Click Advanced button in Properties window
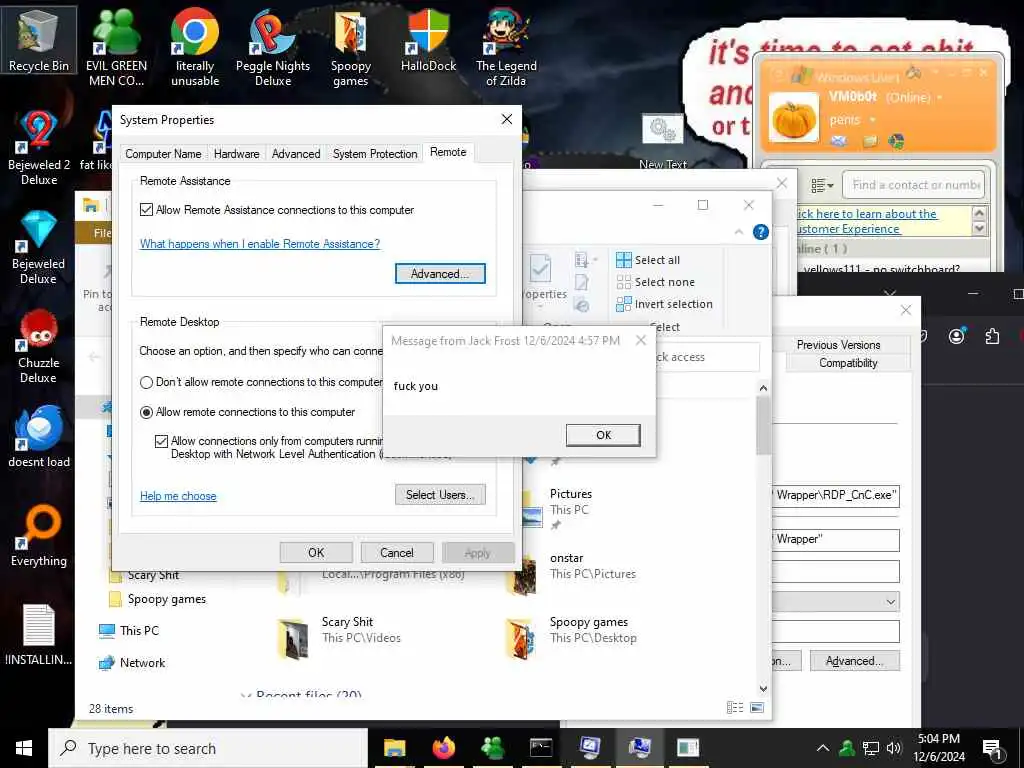This screenshot has width=1024, height=768. pyautogui.click(x=854, y=661)
